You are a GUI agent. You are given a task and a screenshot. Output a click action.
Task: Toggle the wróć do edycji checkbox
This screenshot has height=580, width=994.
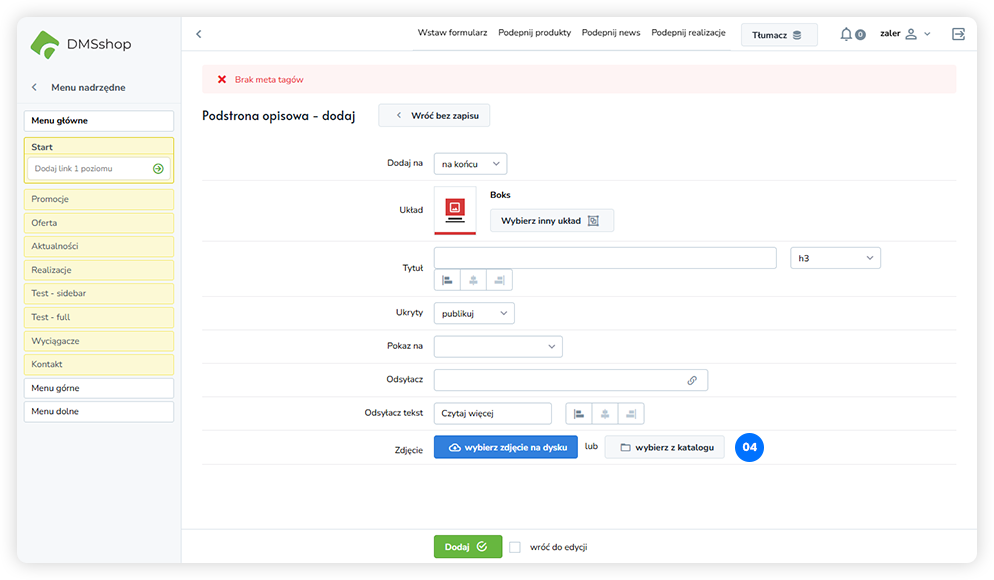[515, 547]
